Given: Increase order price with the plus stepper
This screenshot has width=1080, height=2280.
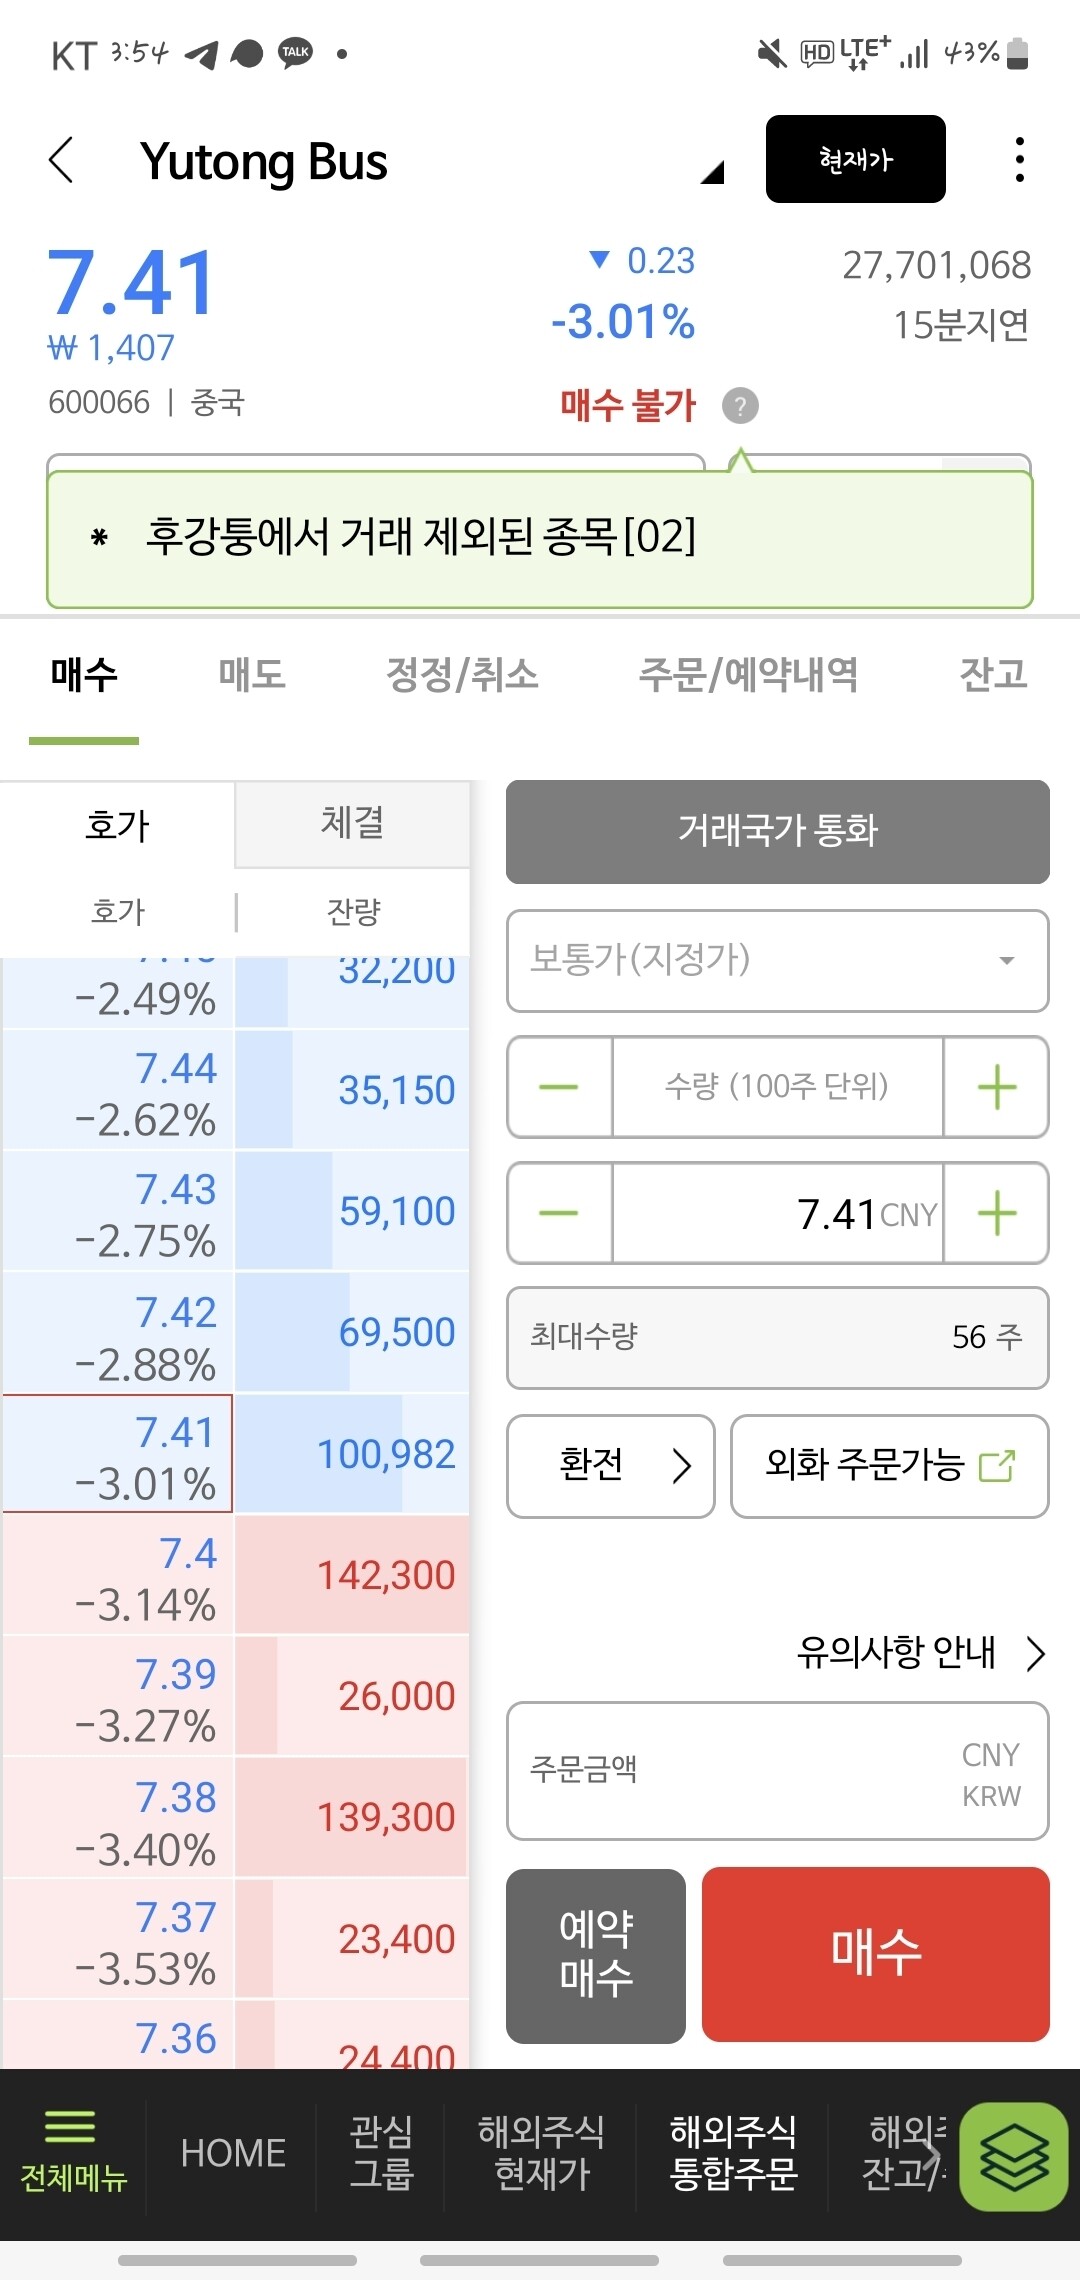Looking at the screenshot, I should [x=995, y=1213].
